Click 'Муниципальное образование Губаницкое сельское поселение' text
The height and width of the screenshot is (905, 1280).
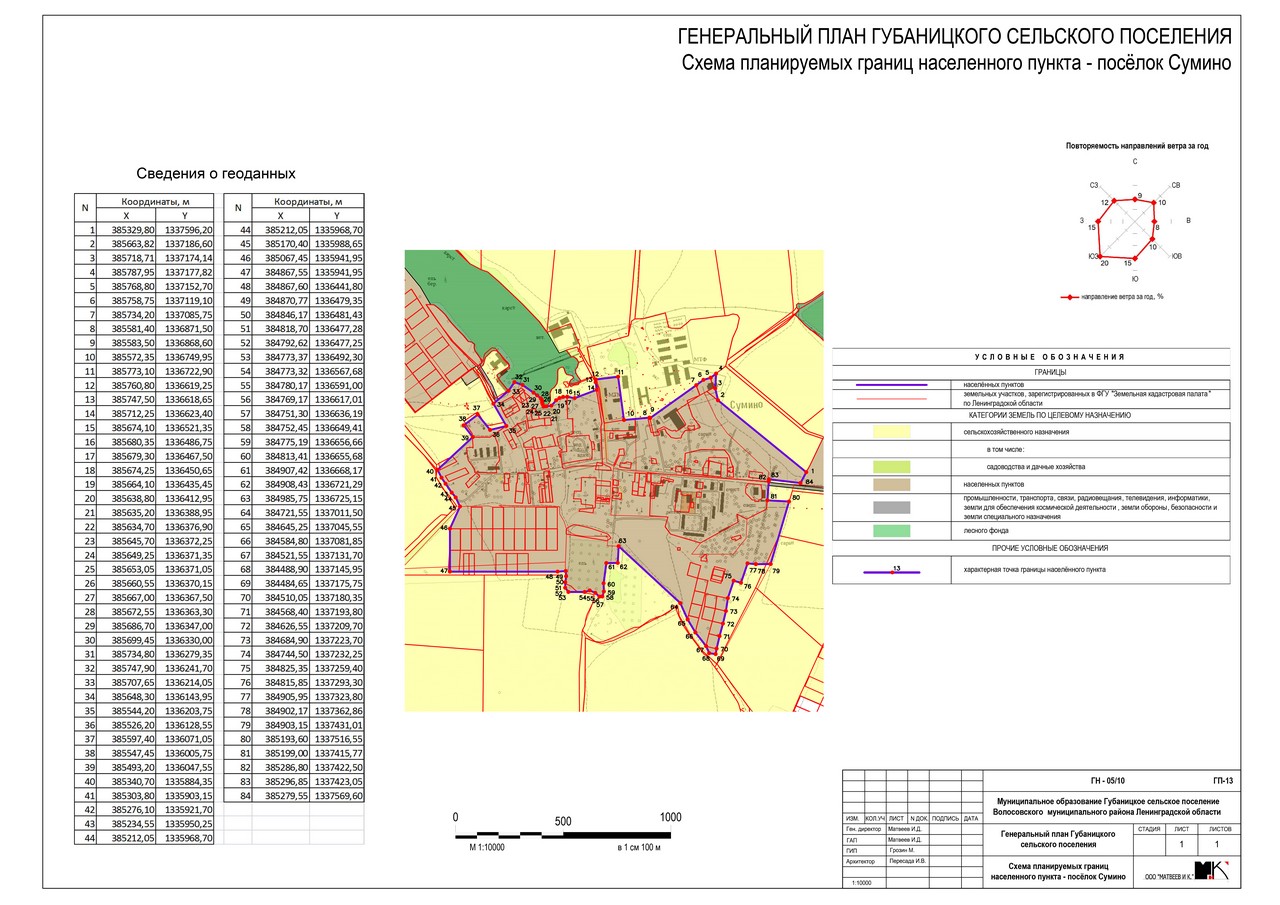tap(1108, 802)
